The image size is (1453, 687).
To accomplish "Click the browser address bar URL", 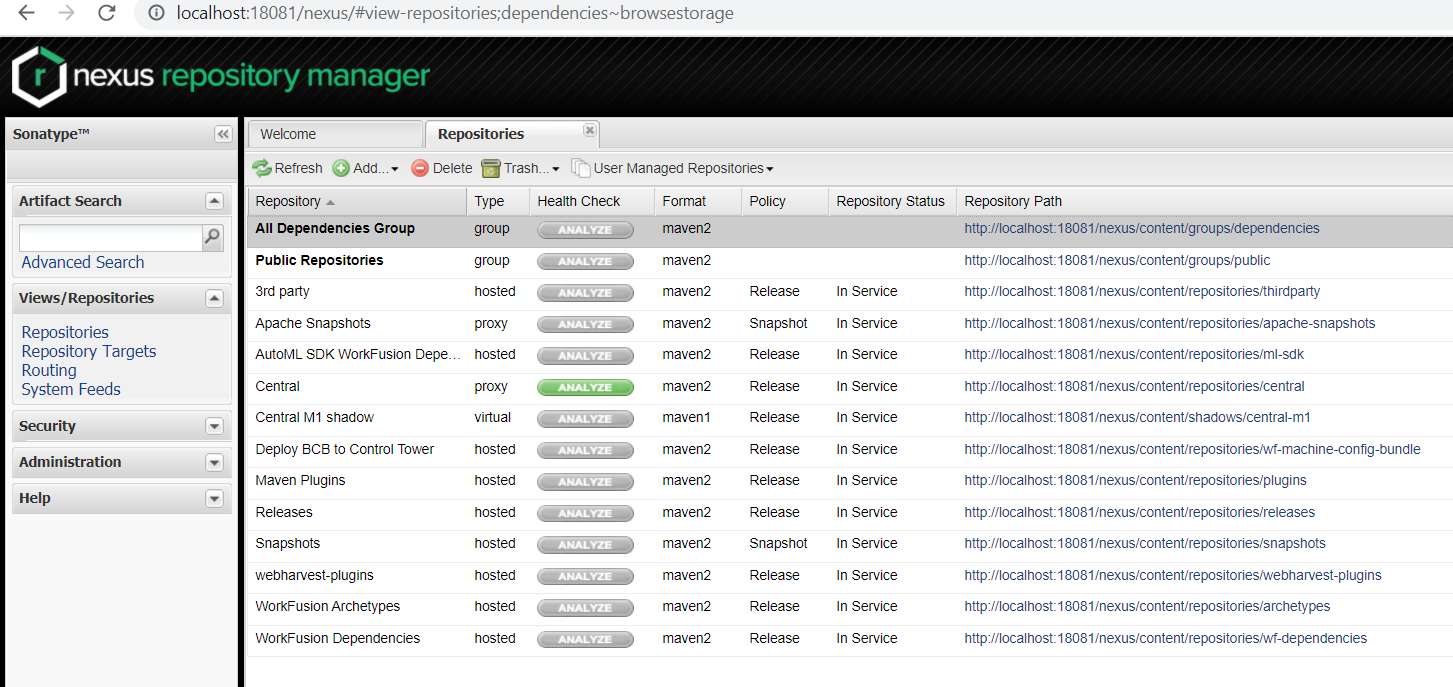I will [x=455, y=13].
